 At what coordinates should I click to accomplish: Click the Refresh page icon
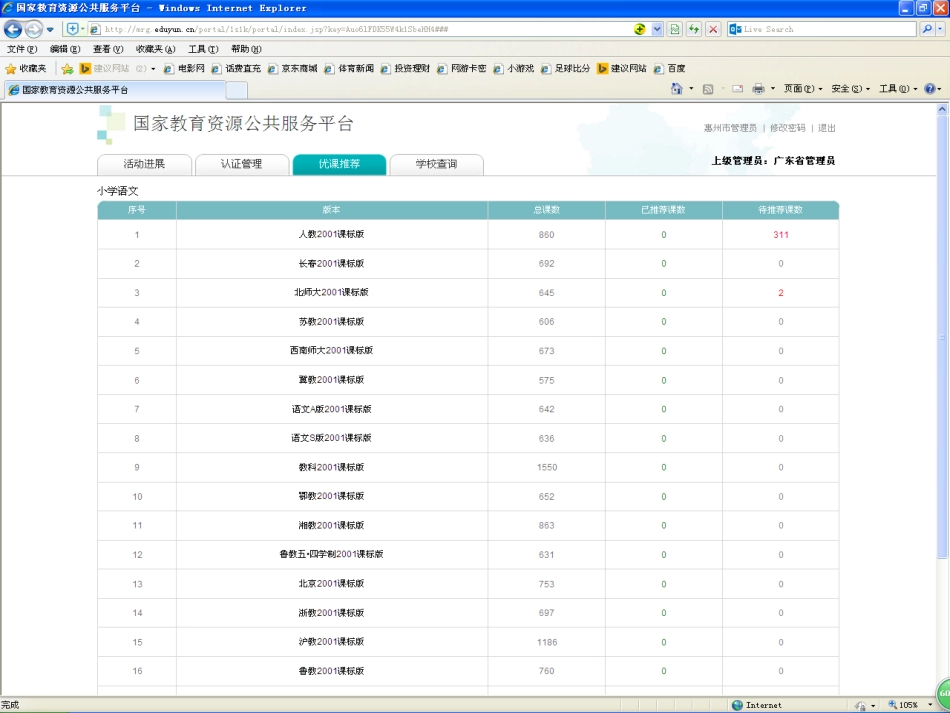[x=694, y=29]
